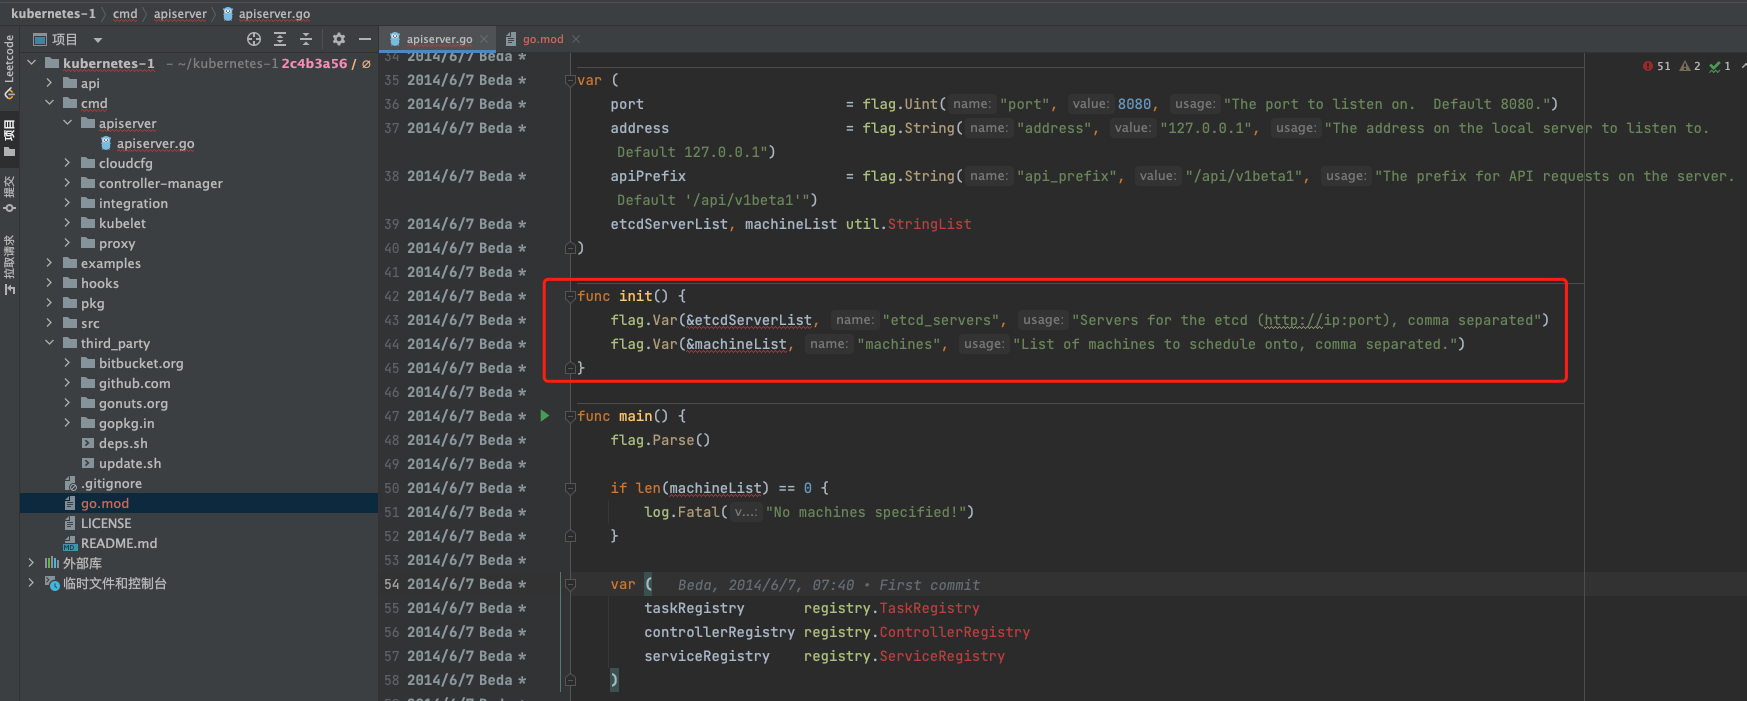Close the apiserver.go tab
The width and height of the screenshot is (1747, 701).
(484, 39)
